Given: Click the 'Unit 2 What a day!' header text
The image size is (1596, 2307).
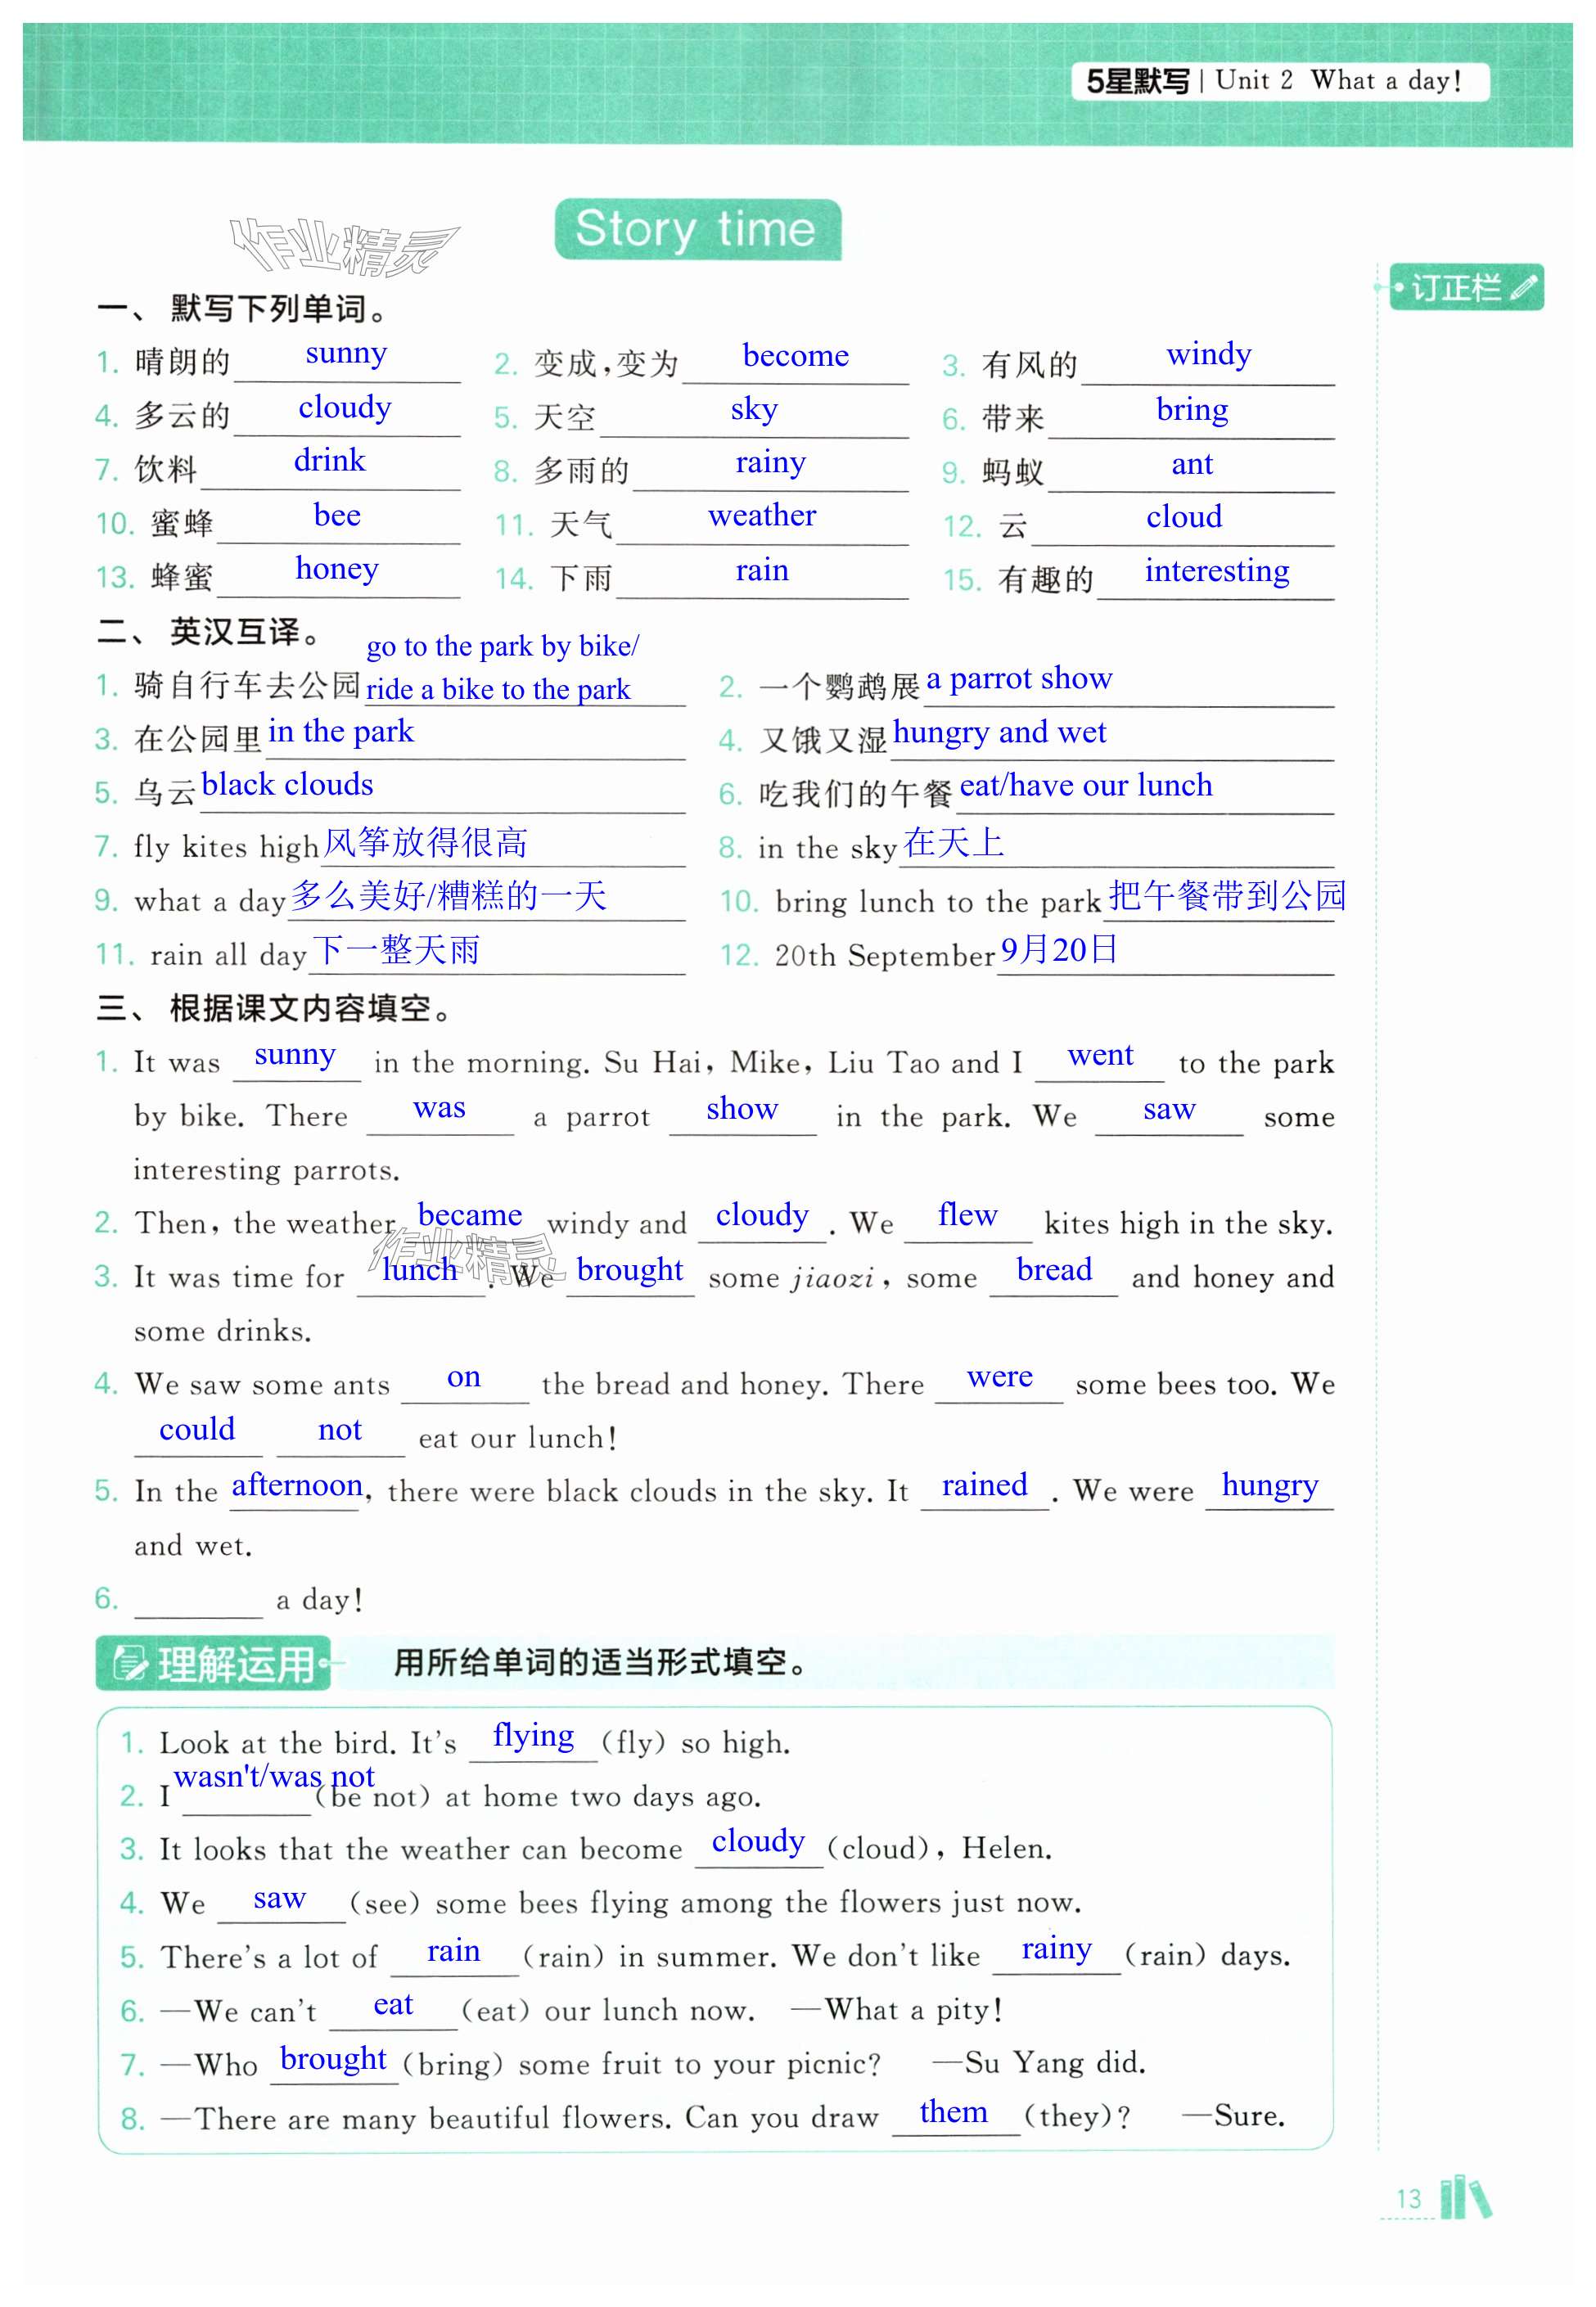Looking at the screenshot, I should point(1338,81).
